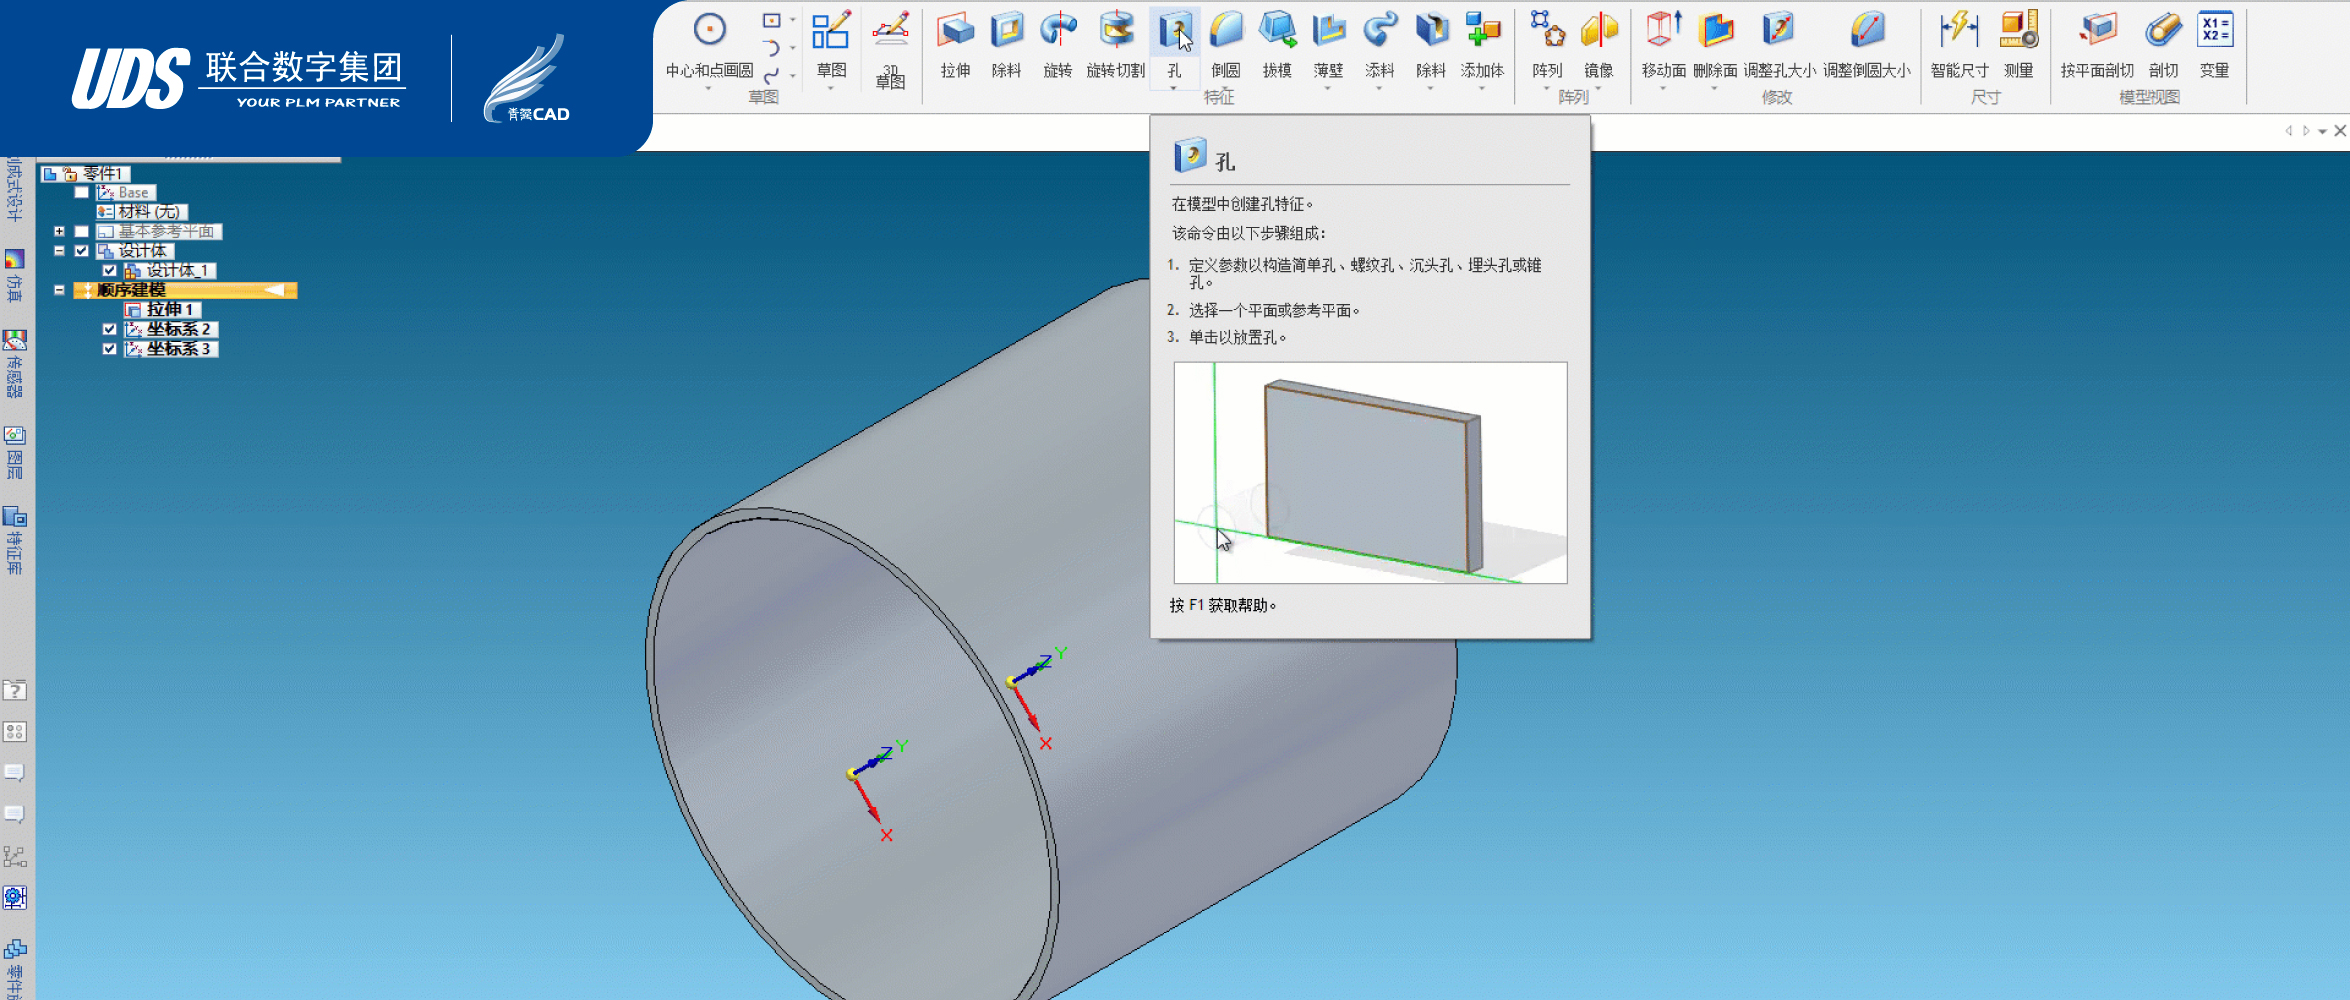Select the 旋转 revolve feature
The height and width of the screenshot is (1000, 2350).
tap(1057, 44)
